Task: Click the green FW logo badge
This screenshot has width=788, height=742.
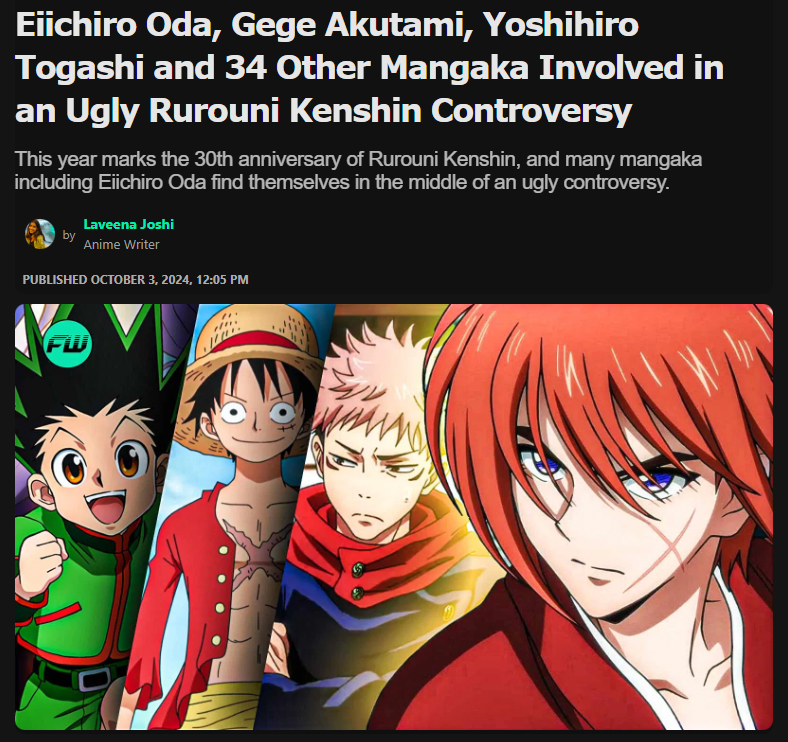Action: pos(68,344)
